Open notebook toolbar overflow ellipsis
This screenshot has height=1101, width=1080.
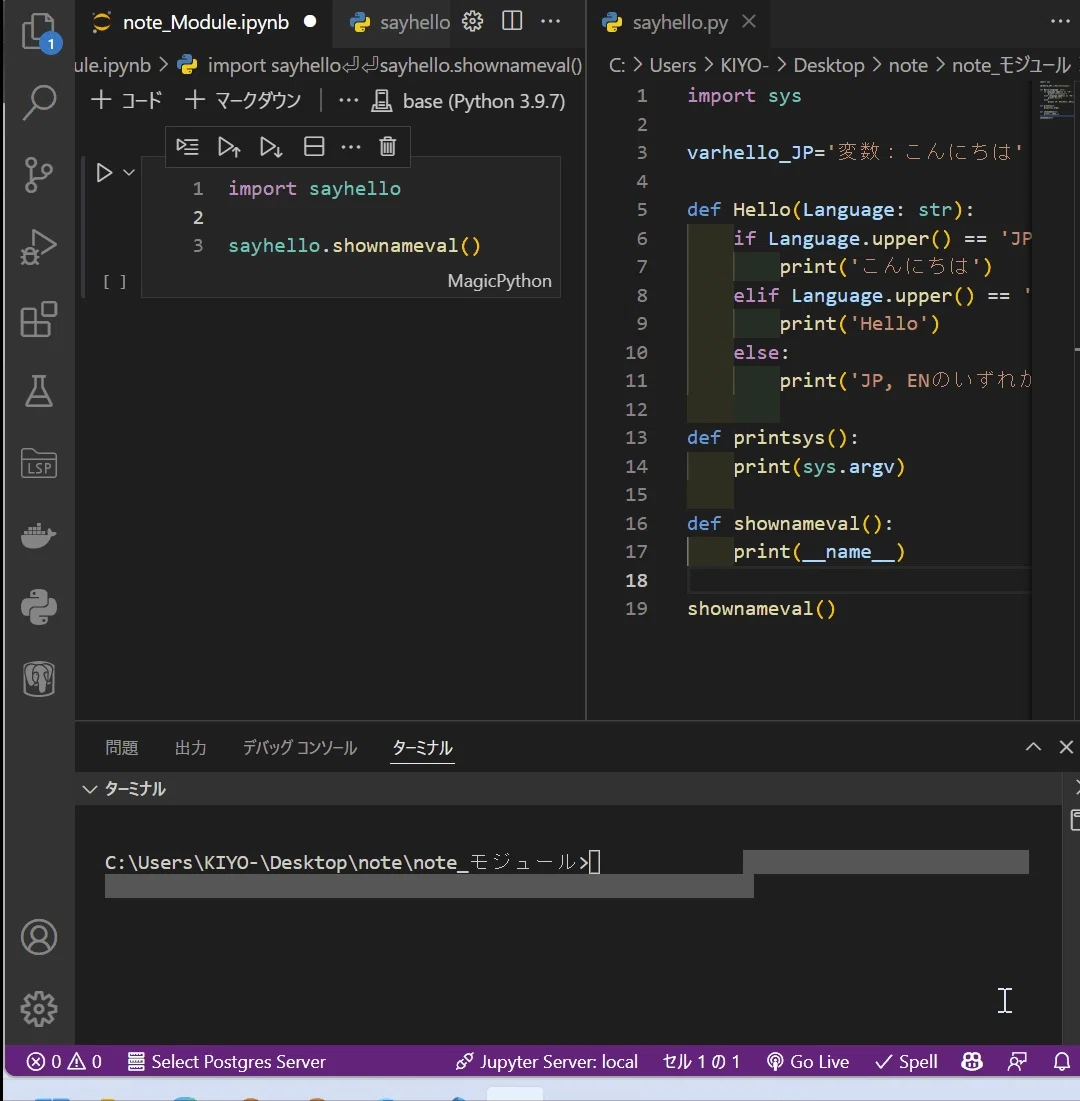(x=348, y=100)
